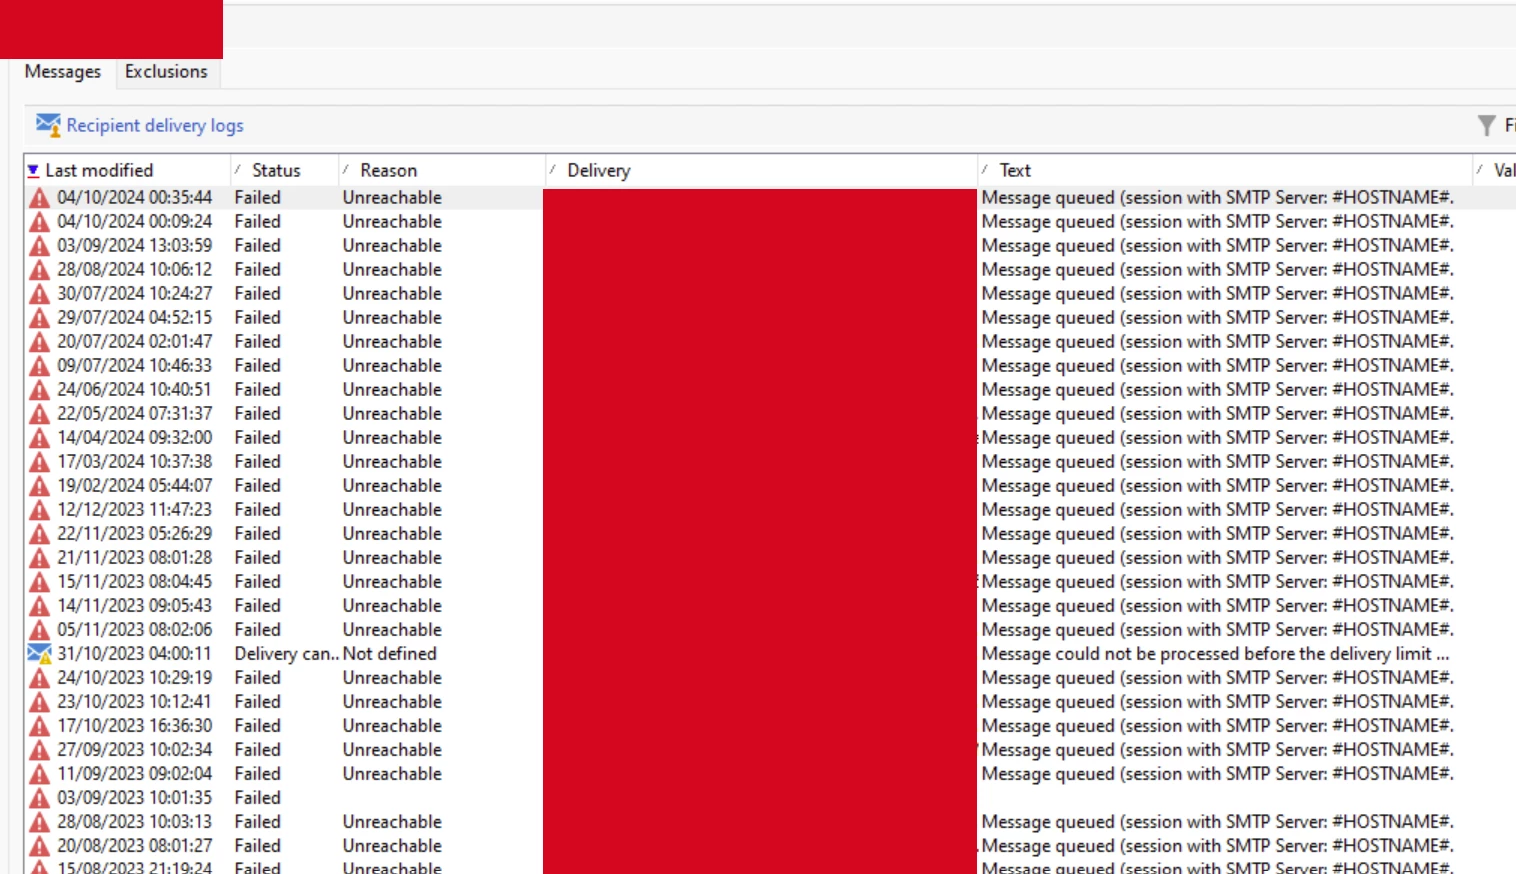Click warning icon of 14/04/2024 09:32:00 row
This screenshot has width=1516, height=874.
pyautogui.click(x=39, y=438)
